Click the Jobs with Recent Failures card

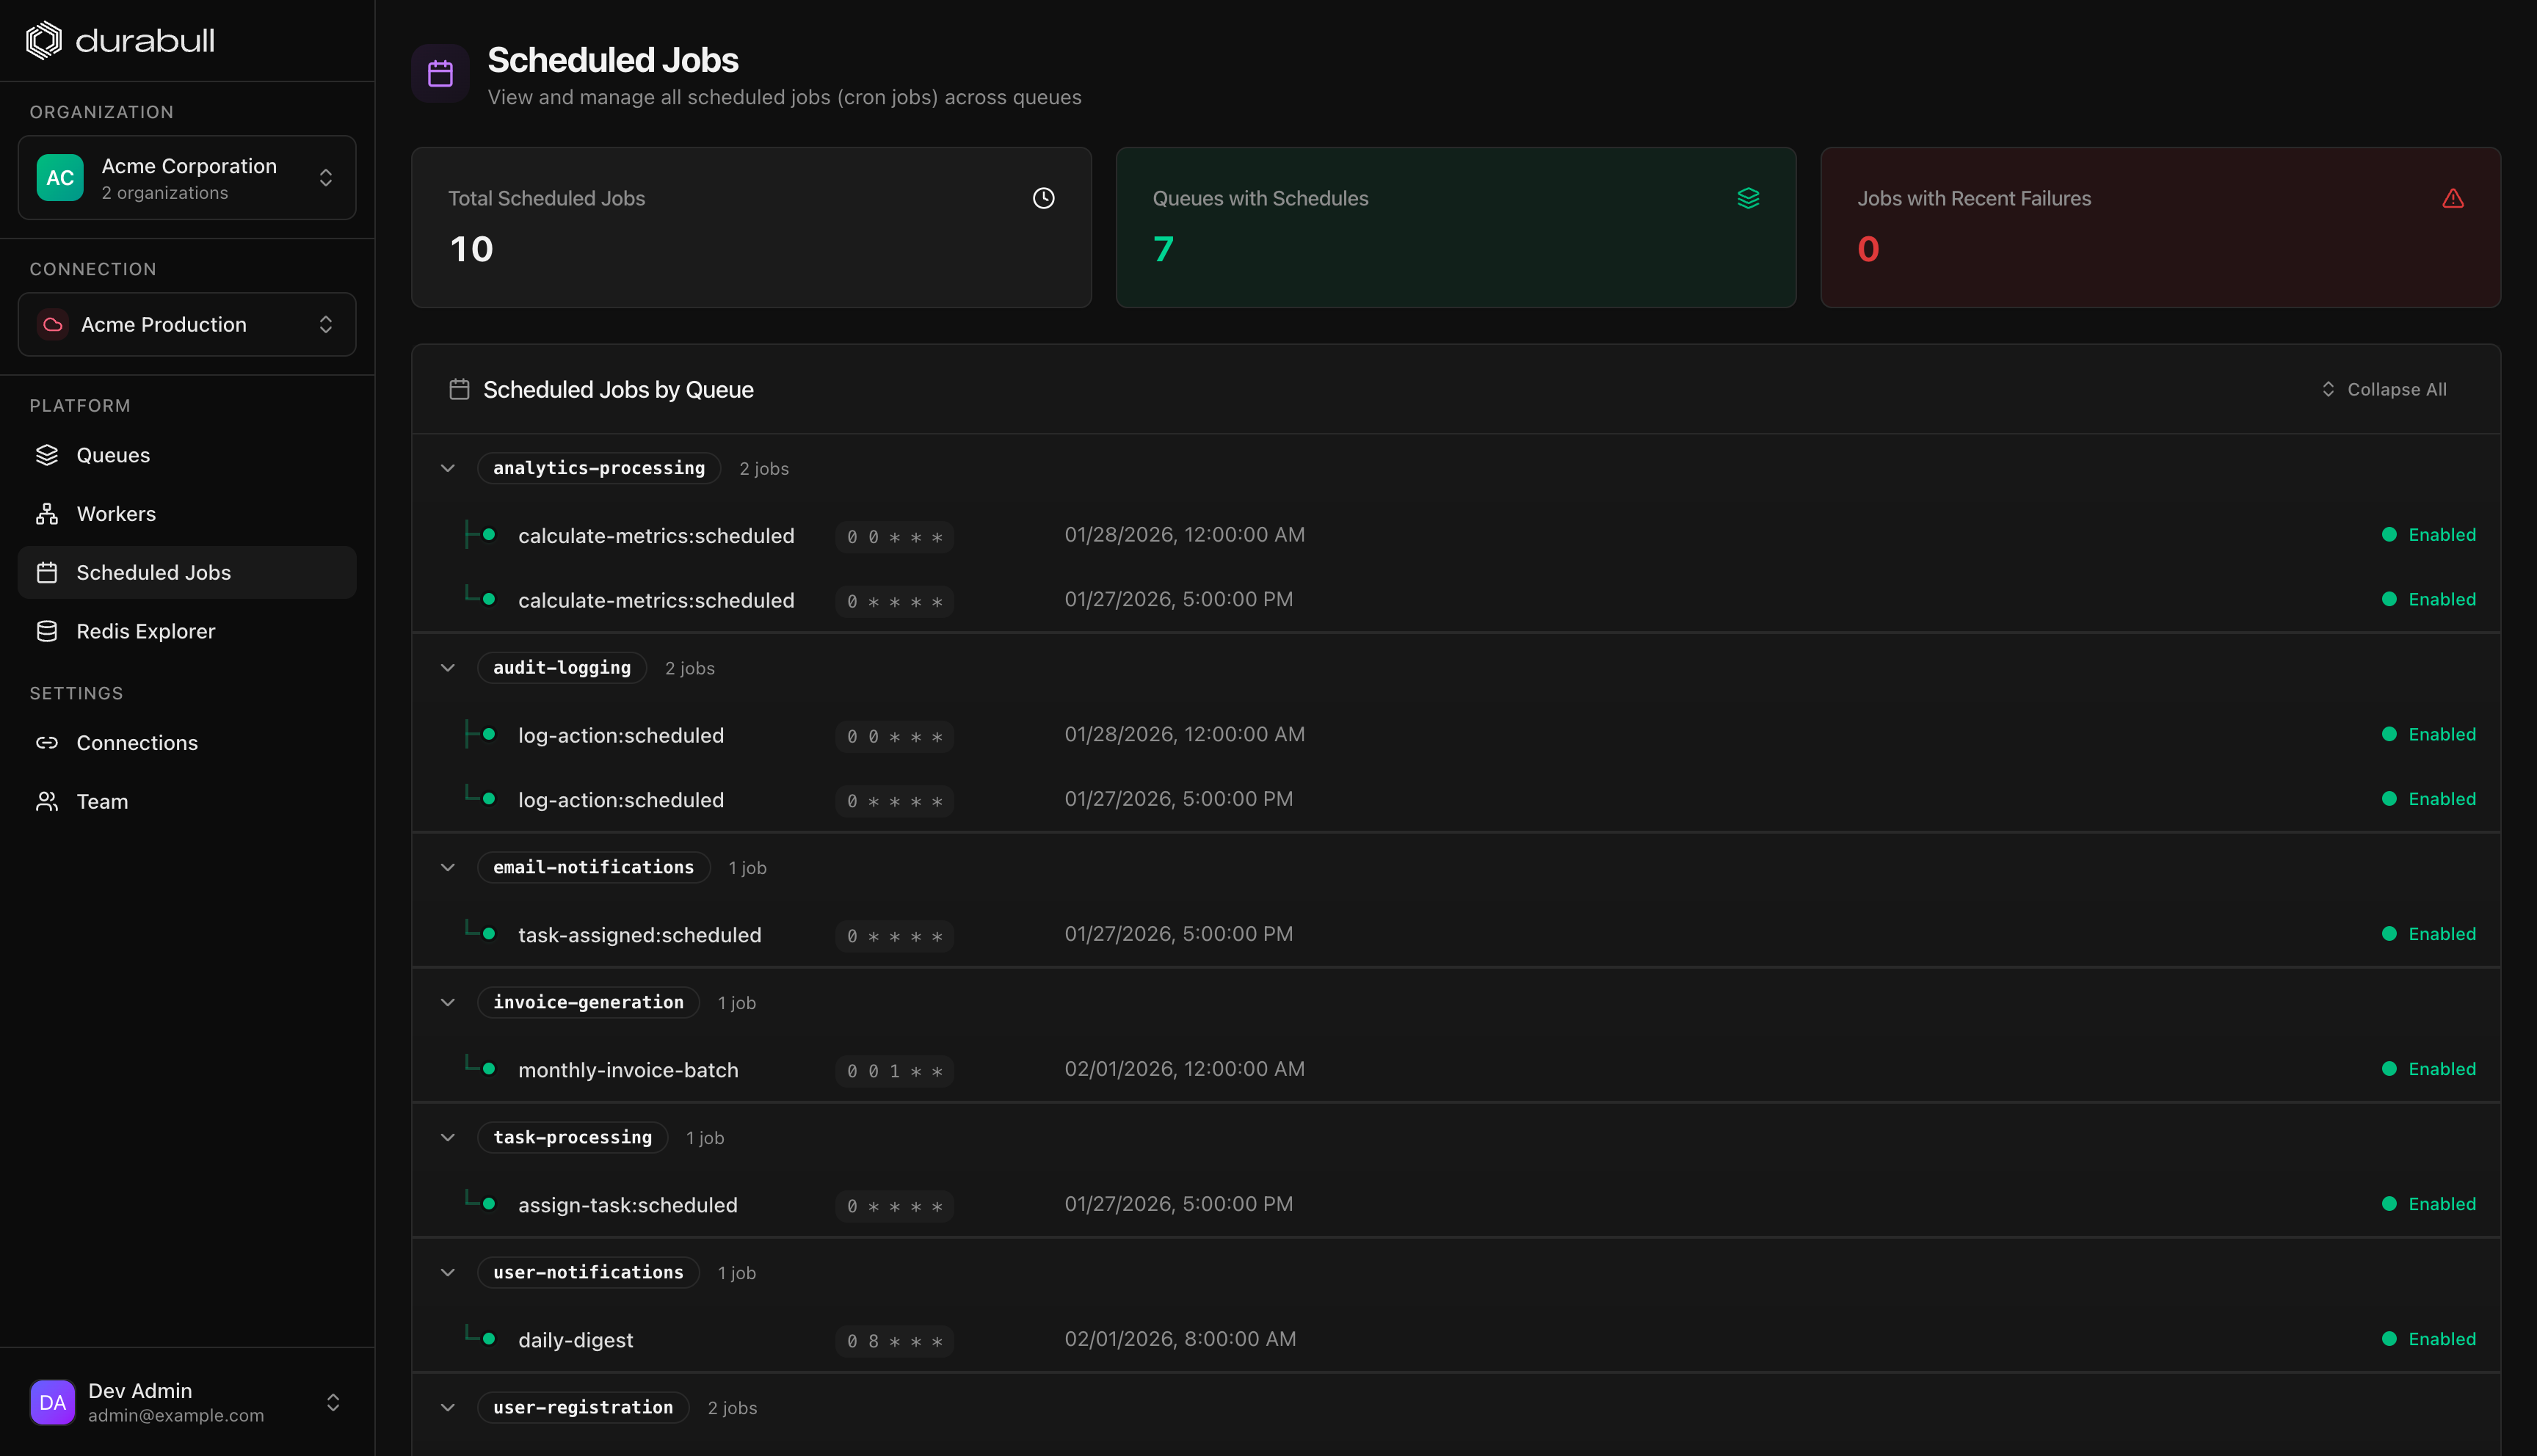click(2161, 227)
